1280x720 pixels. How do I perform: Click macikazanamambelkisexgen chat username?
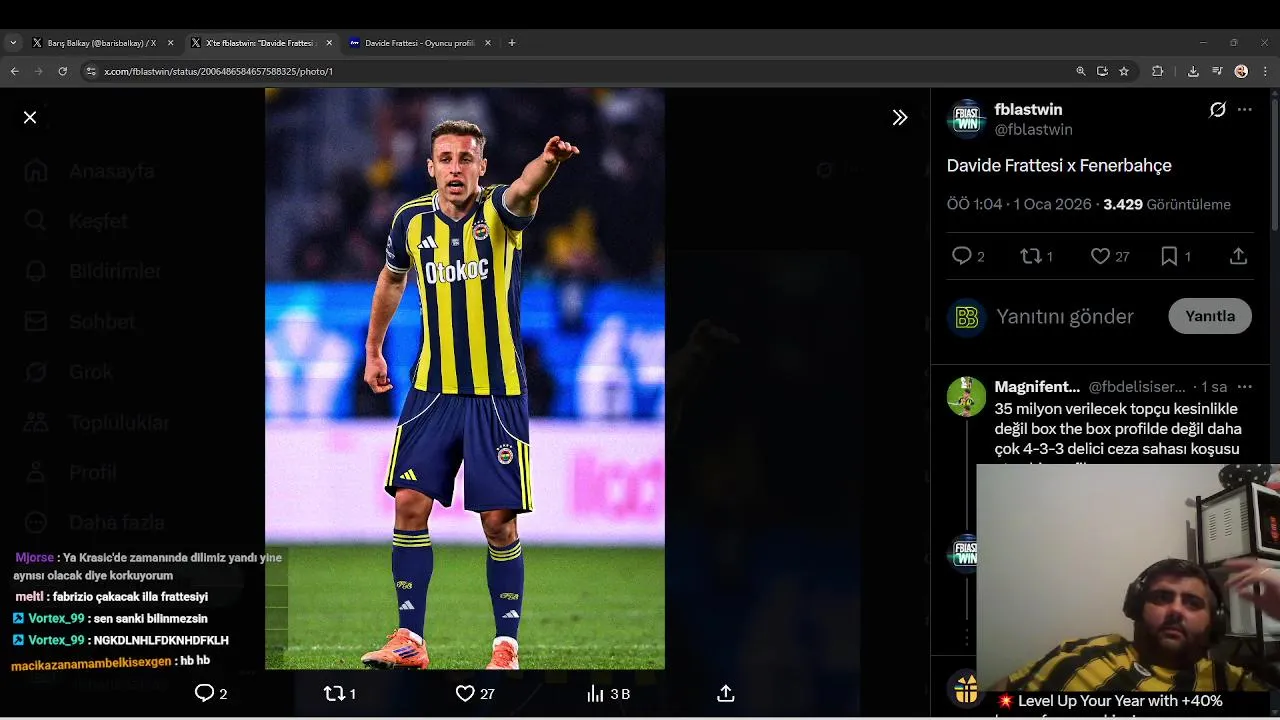(x=91, y=662)
